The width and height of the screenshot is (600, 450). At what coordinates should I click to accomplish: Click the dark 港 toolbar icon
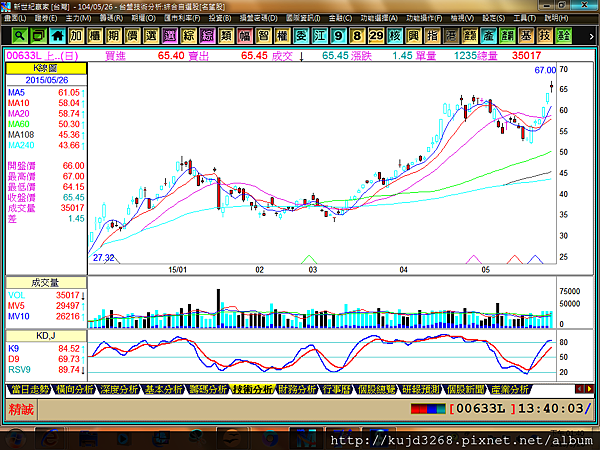coord(451,36)
